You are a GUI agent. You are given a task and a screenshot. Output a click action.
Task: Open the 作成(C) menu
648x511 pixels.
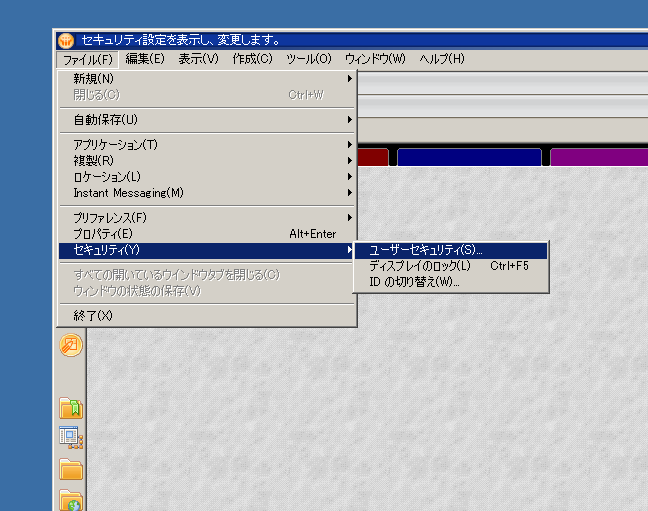point(253,59)
